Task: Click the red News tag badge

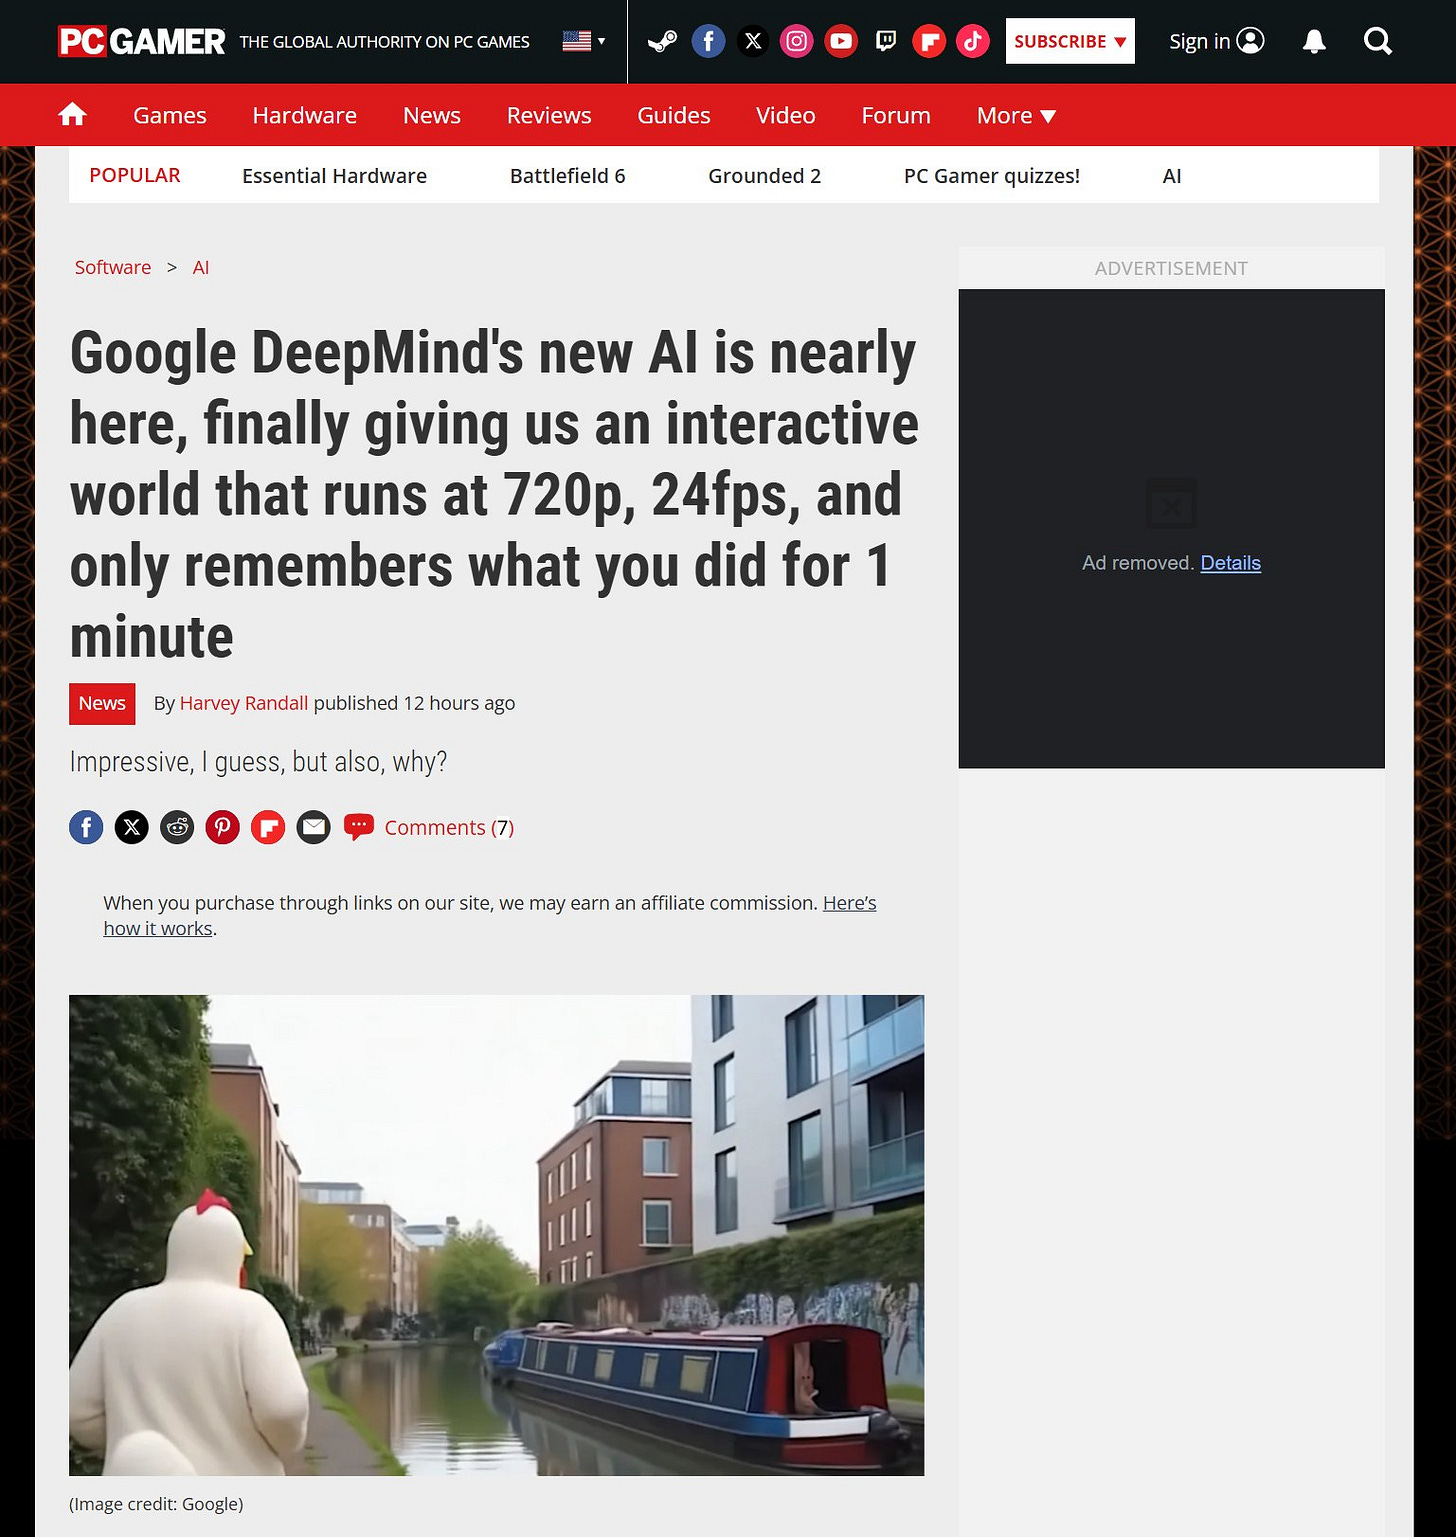Action: coord(102,703)
